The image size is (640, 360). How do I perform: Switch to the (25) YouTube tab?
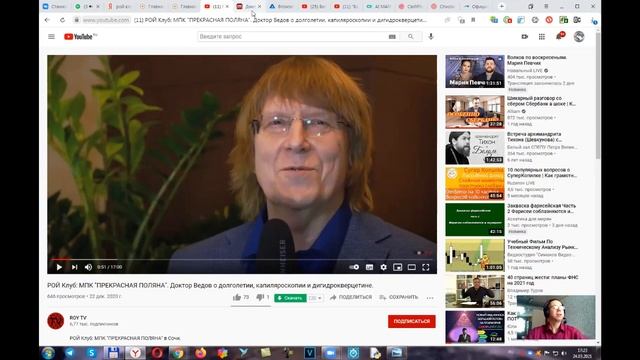(313, 7)
